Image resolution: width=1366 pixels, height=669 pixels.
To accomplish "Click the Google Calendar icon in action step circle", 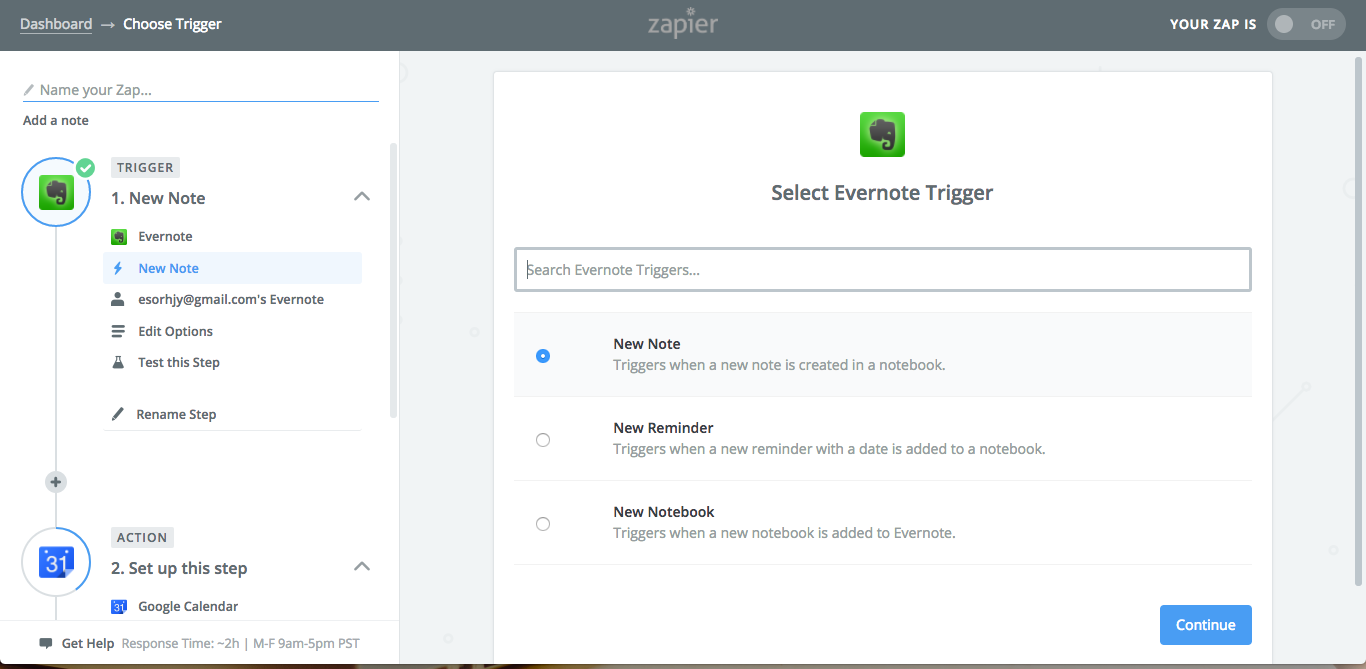I will (57, 562).
